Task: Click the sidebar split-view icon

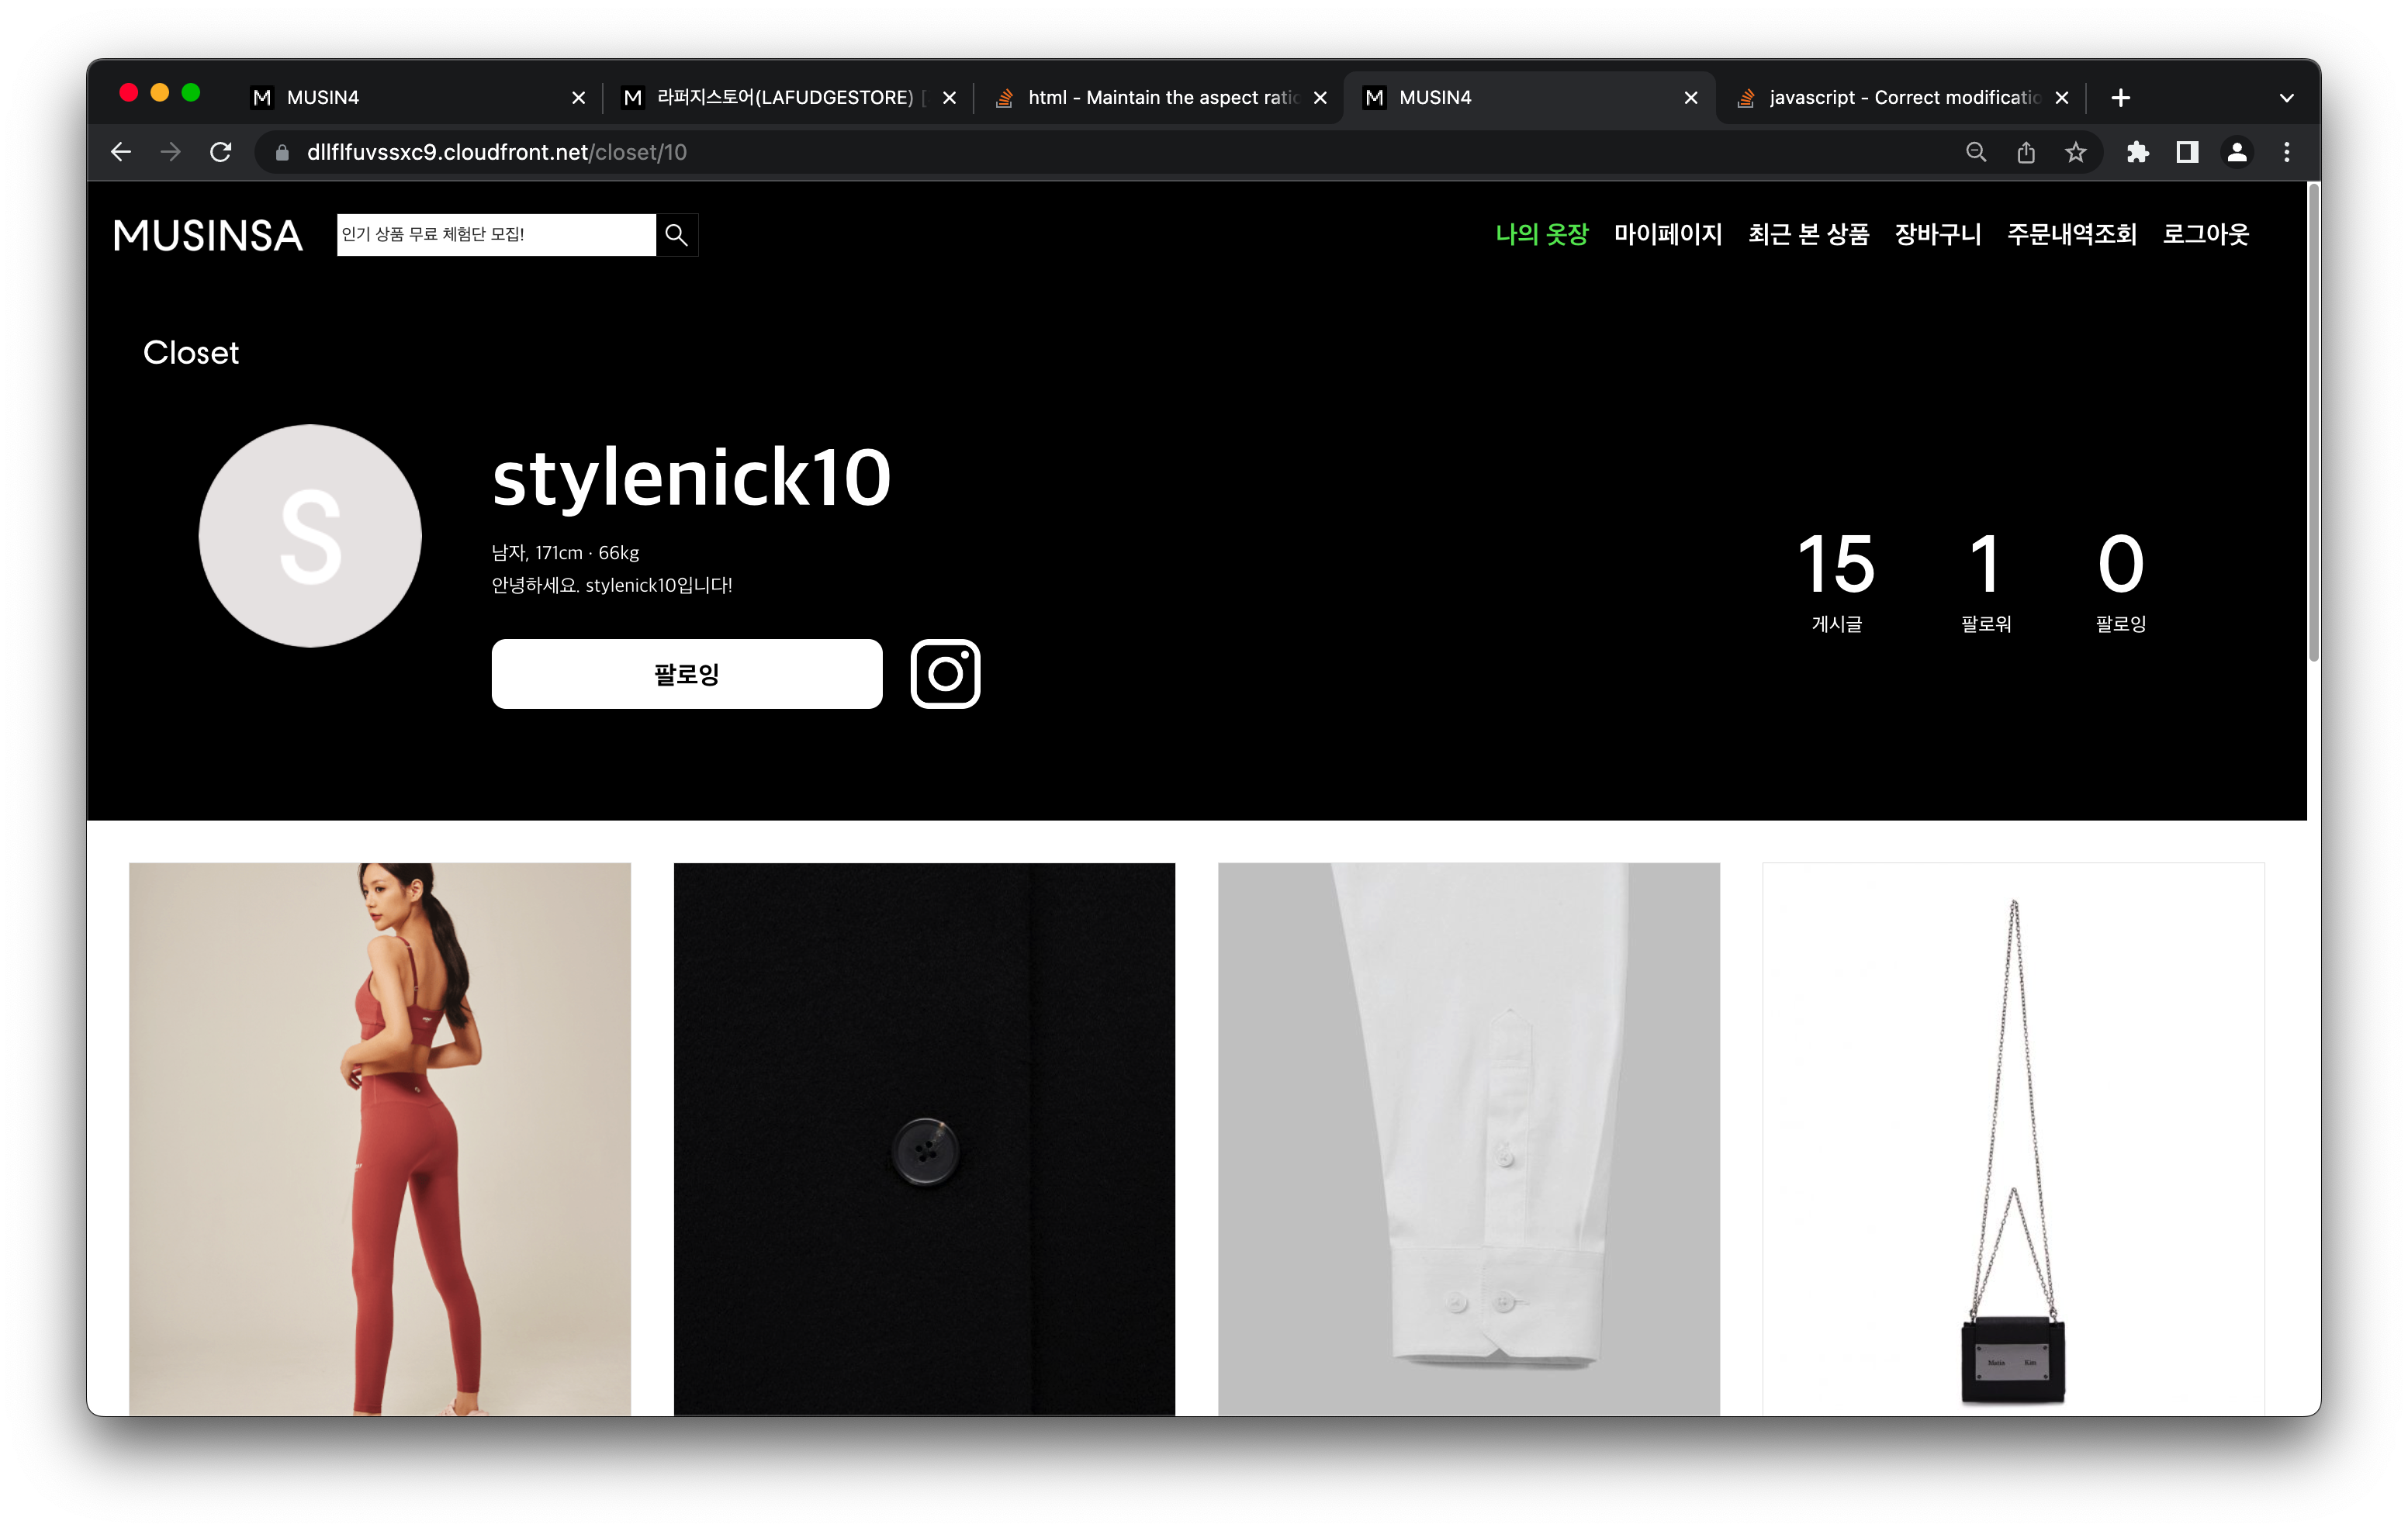Action: [x=2187, y=152]
